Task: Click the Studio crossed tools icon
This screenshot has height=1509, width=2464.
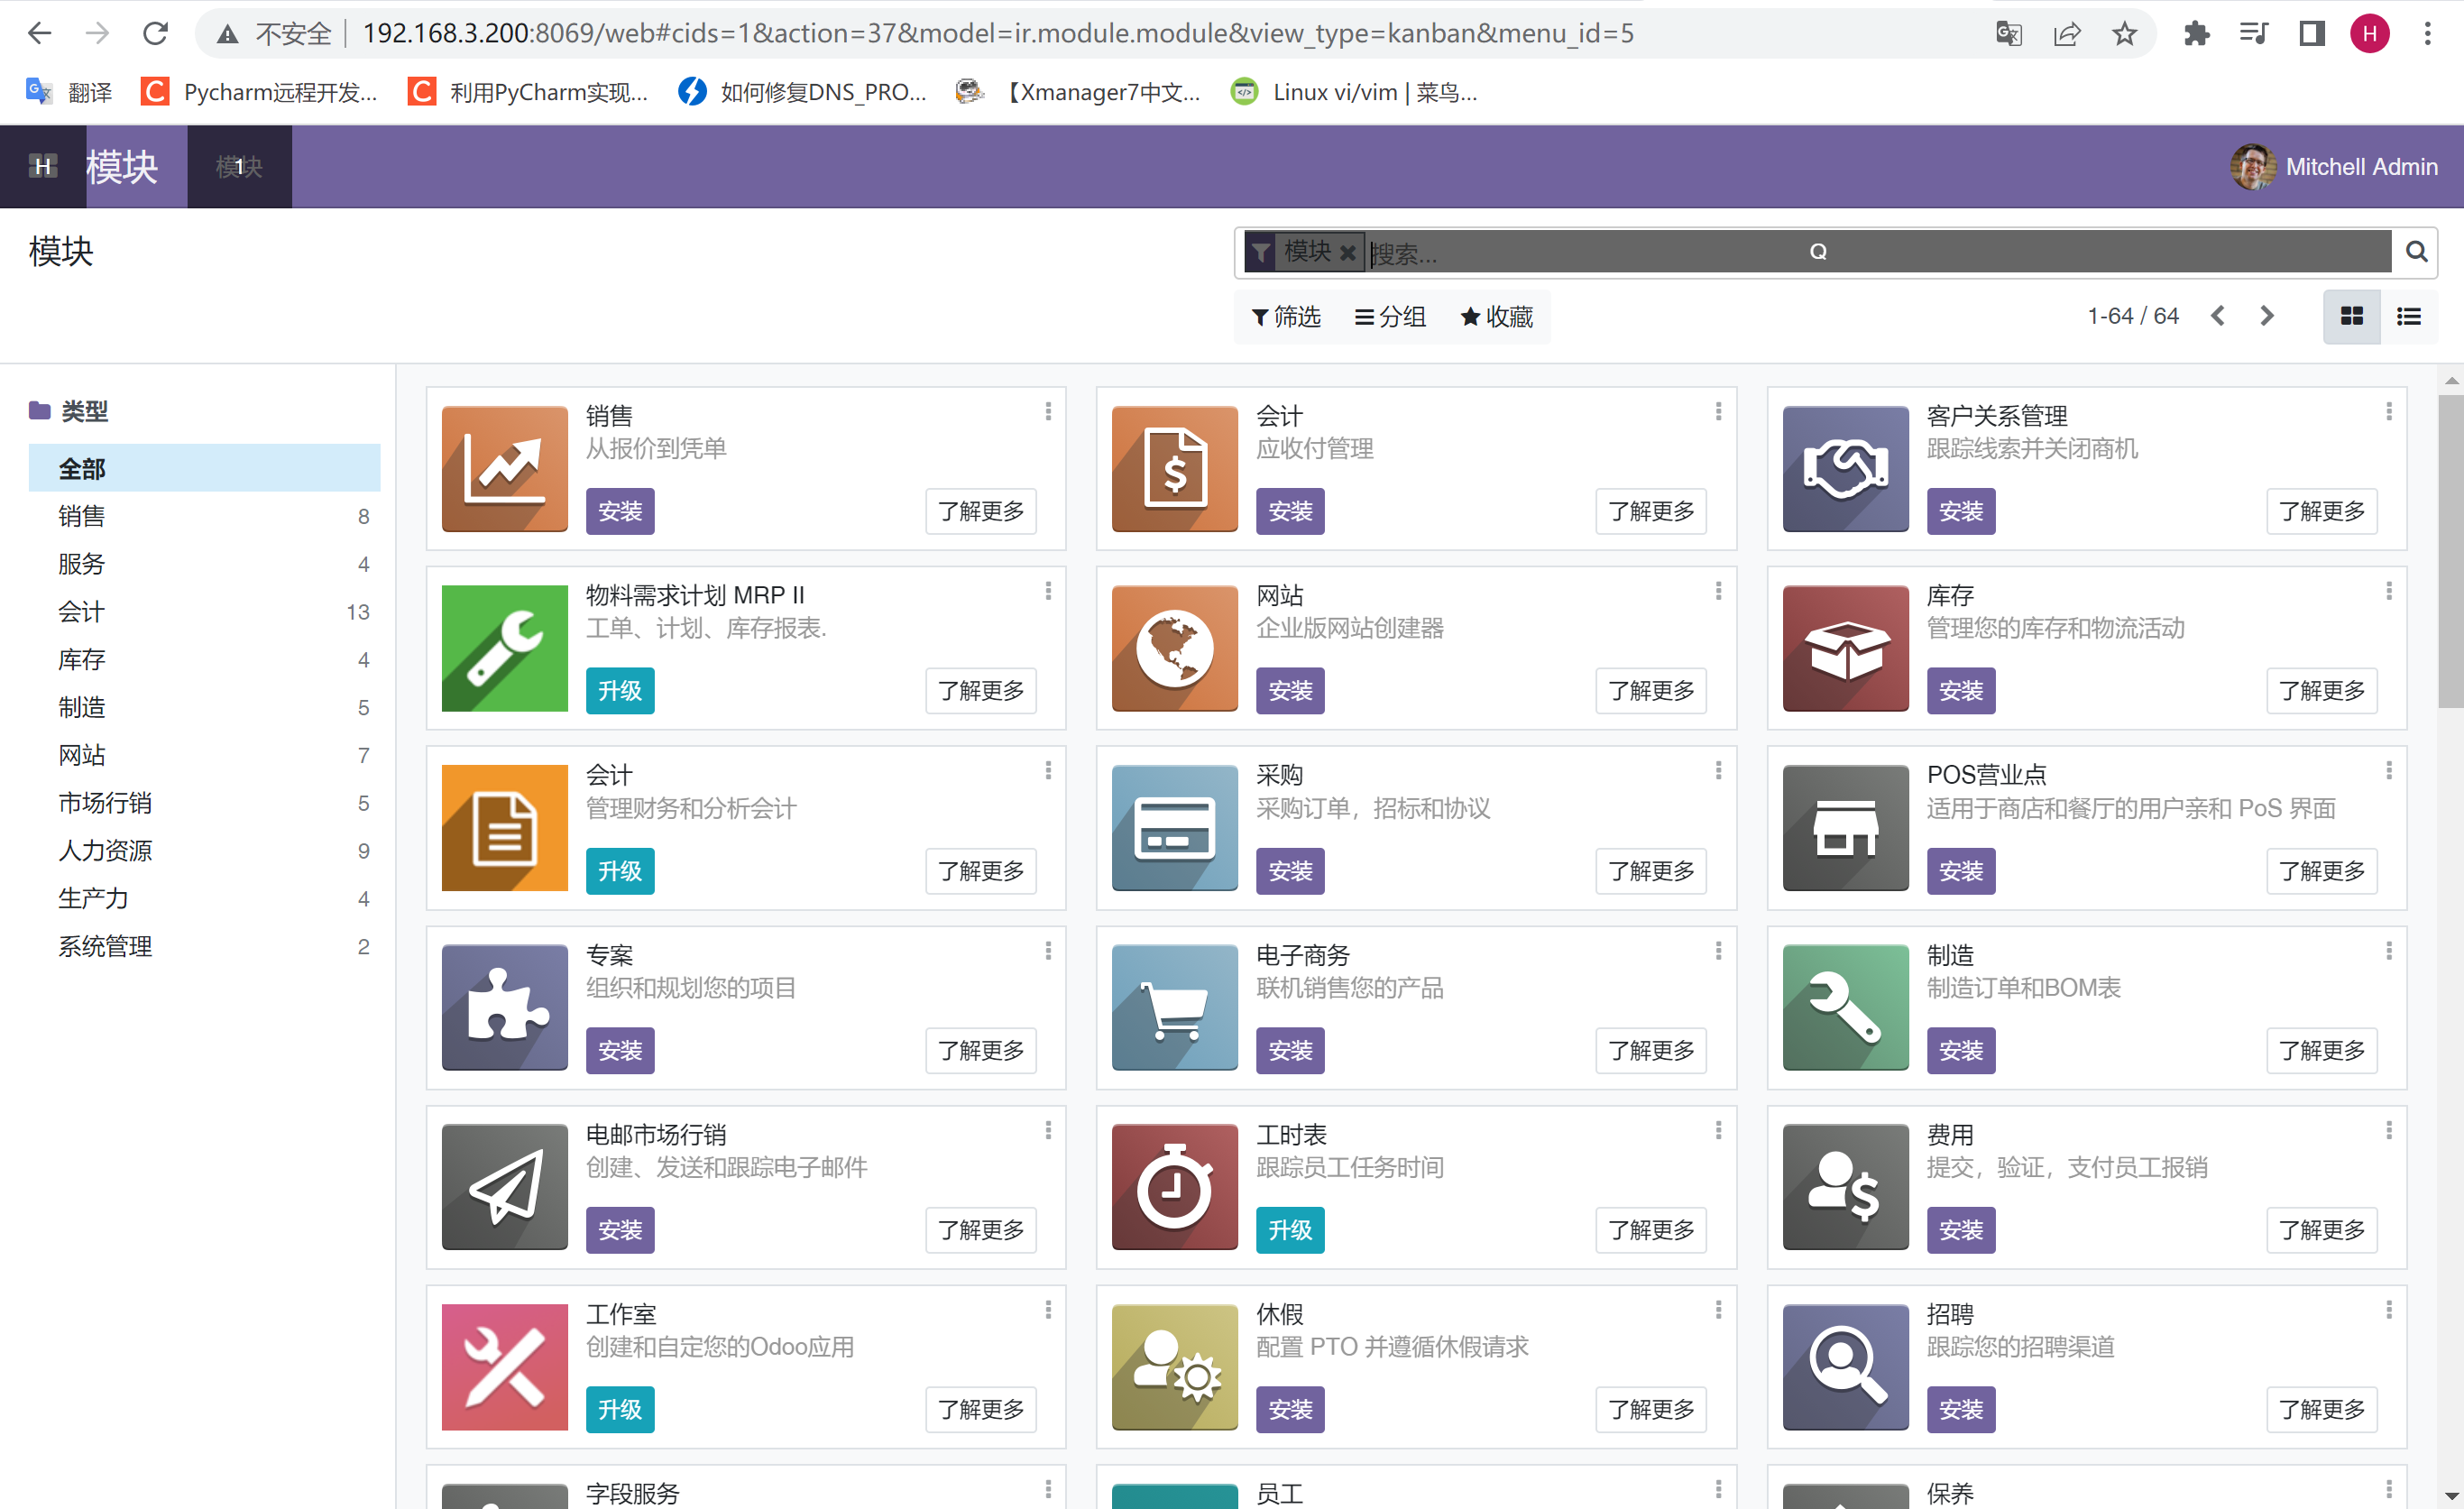Action: pyautogui.click(x=504, y=1367)
